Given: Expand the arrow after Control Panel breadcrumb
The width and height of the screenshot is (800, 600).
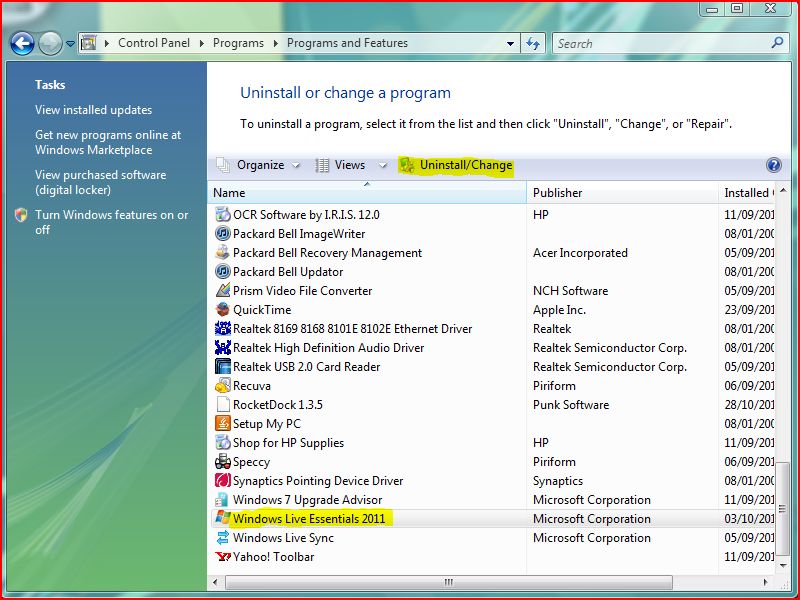Looking at the screenshot, I should click(202, 43).
